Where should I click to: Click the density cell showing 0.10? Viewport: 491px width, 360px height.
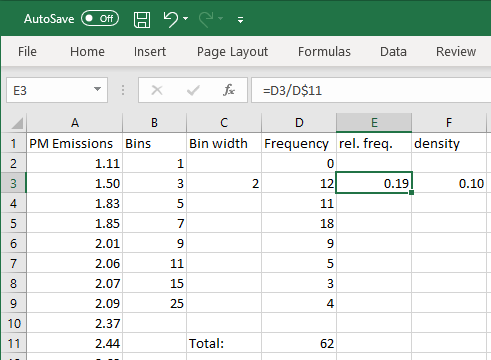[449, 183]
